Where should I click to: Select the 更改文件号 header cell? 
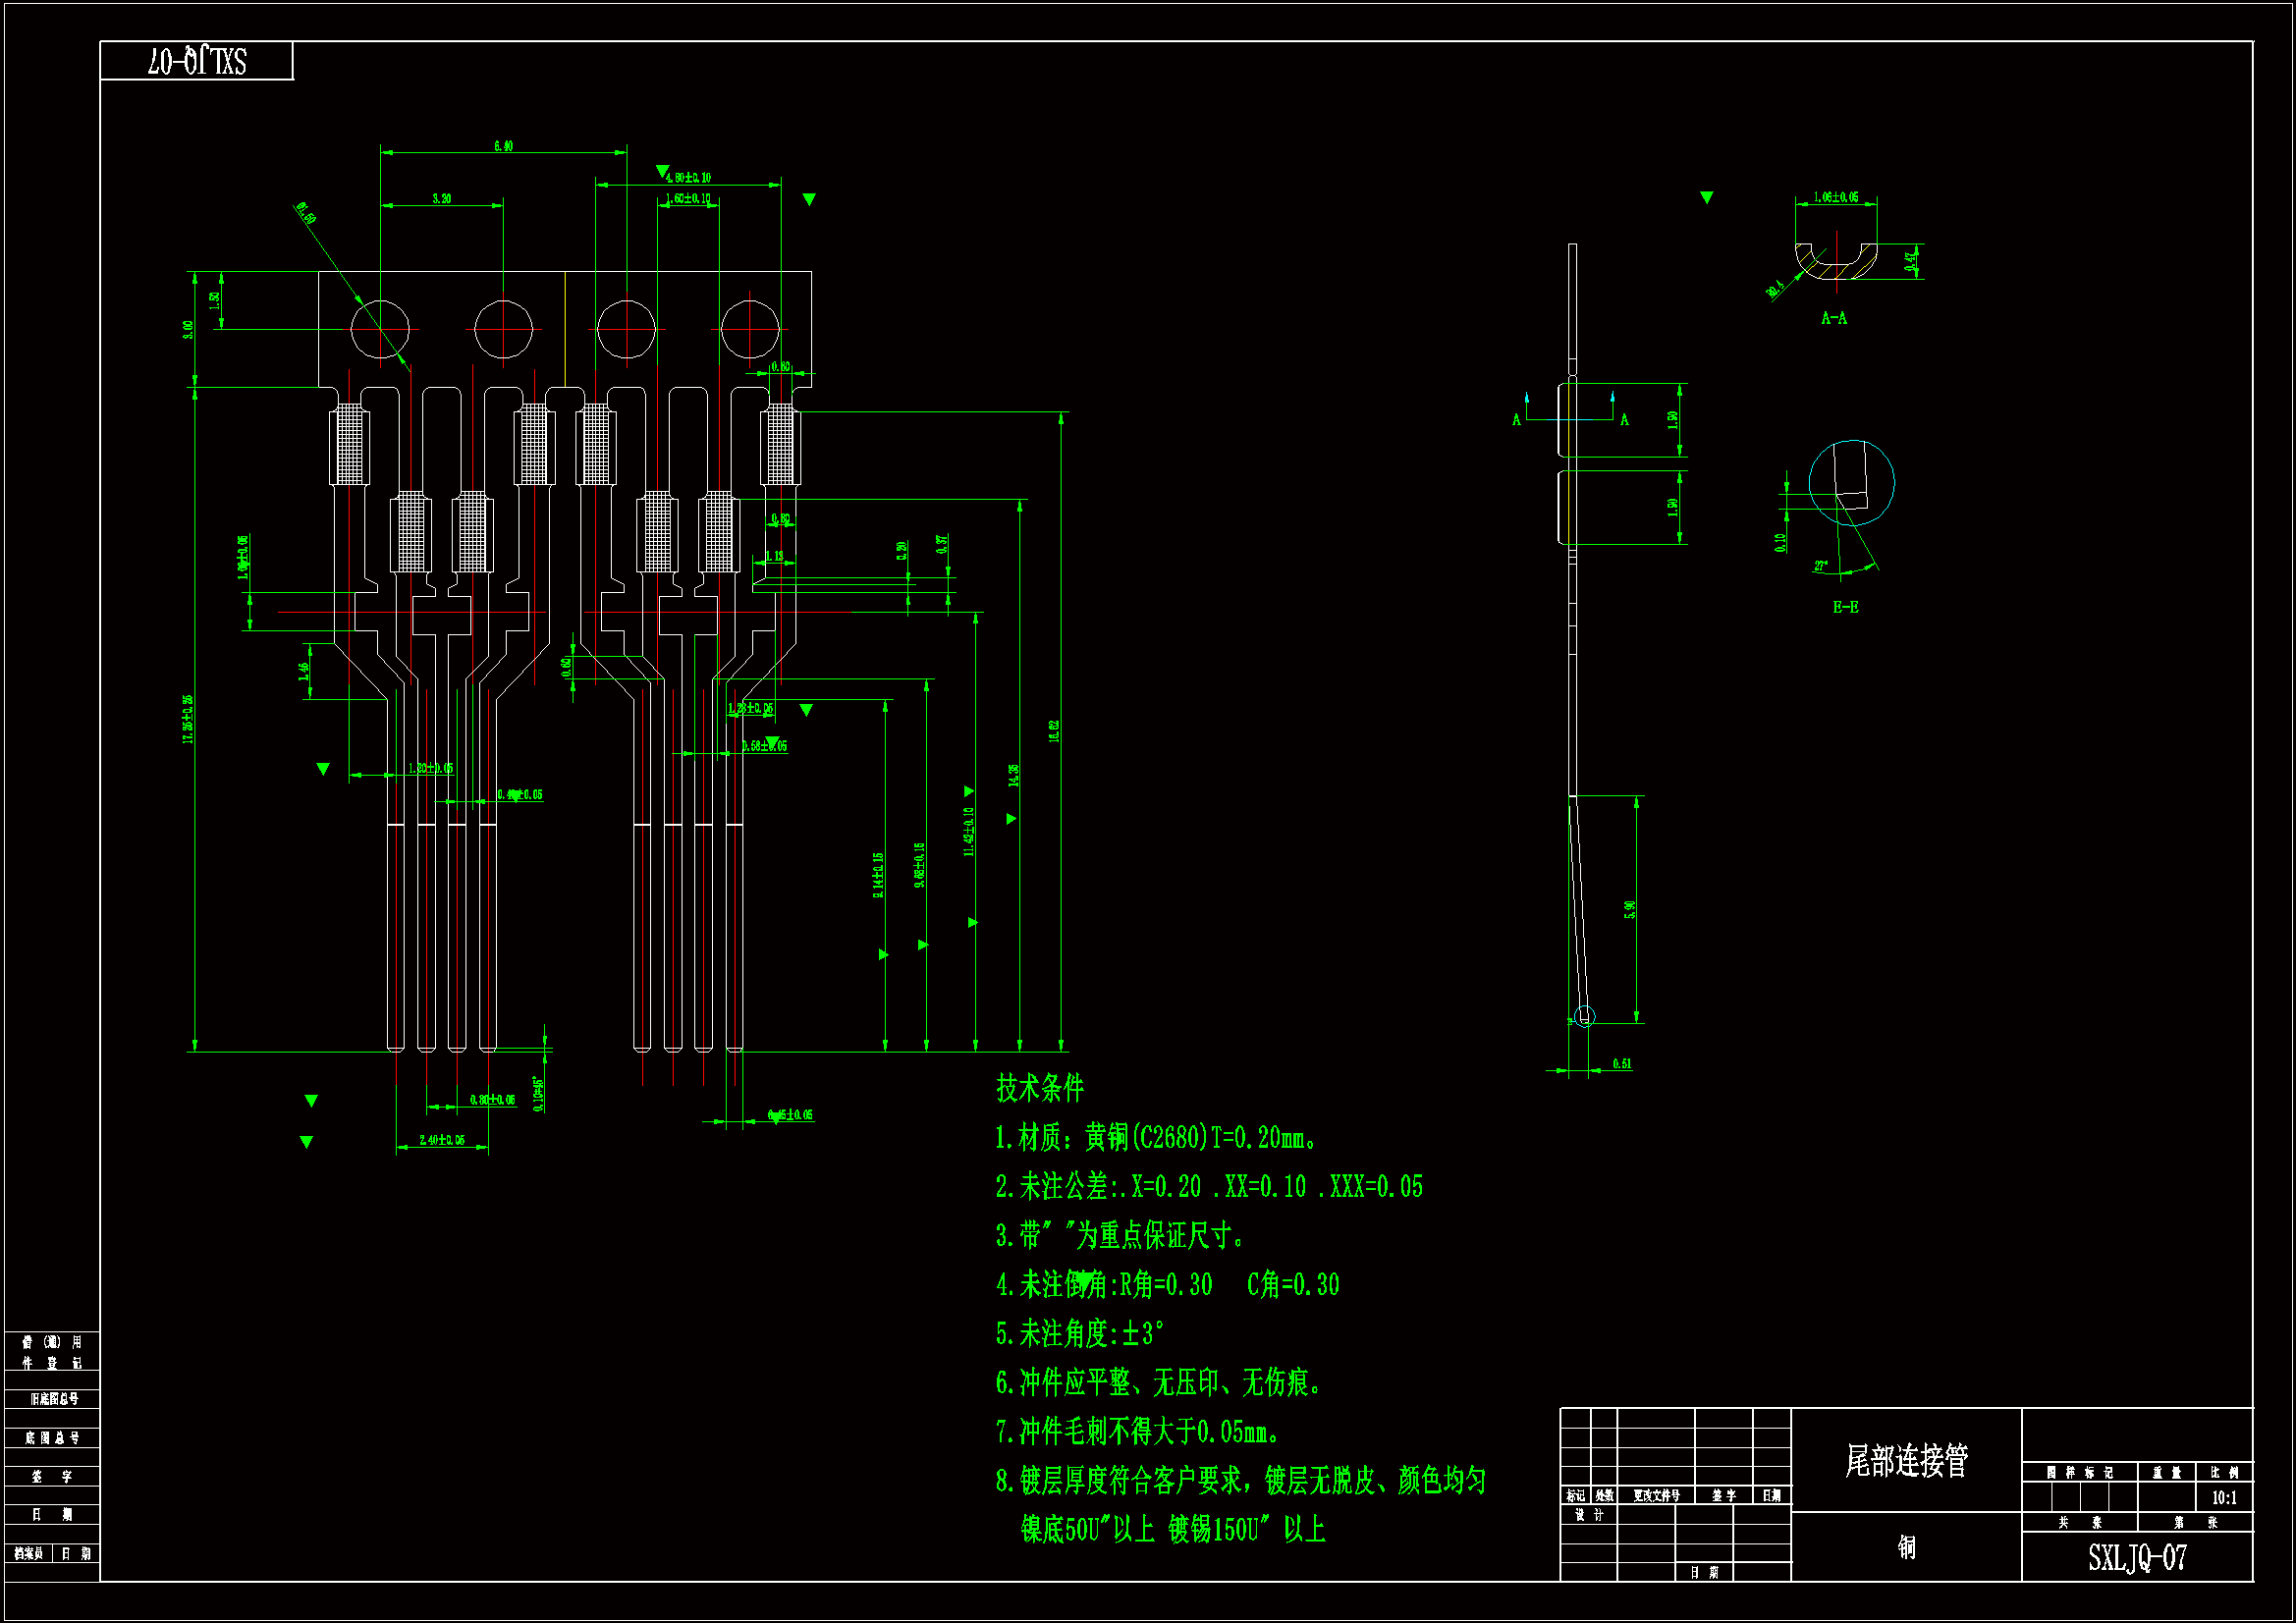pos(1656,1496)
